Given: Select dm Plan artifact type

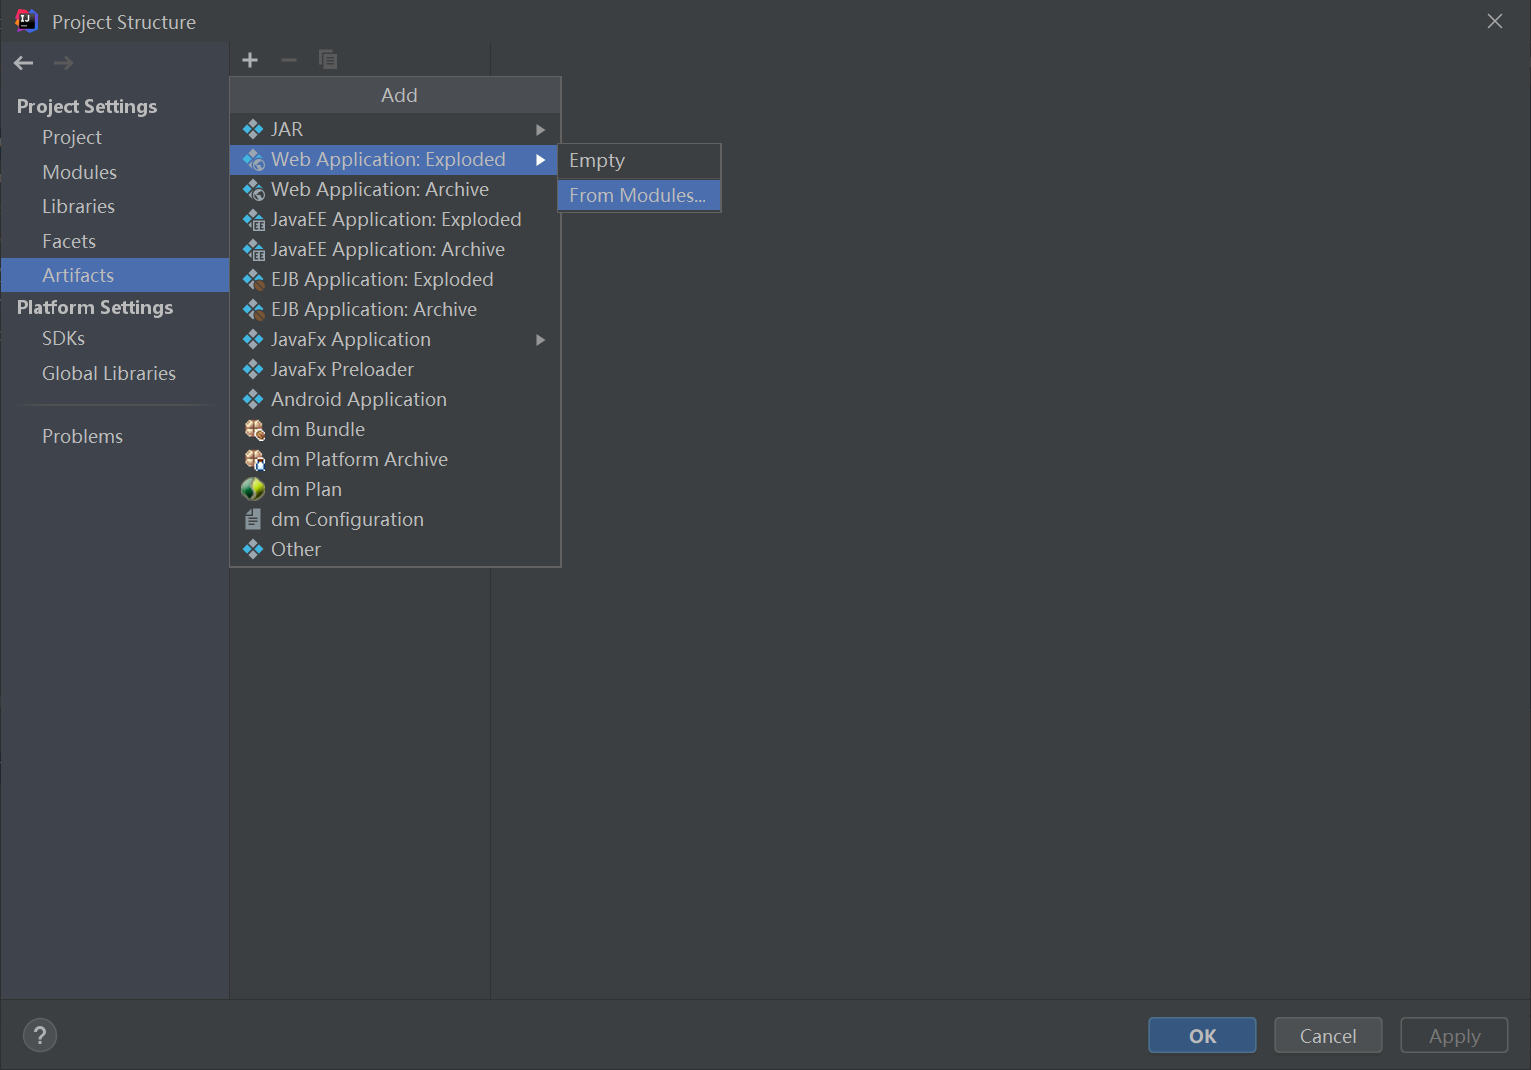Looking at the screenshot, I should coord(395,489).
